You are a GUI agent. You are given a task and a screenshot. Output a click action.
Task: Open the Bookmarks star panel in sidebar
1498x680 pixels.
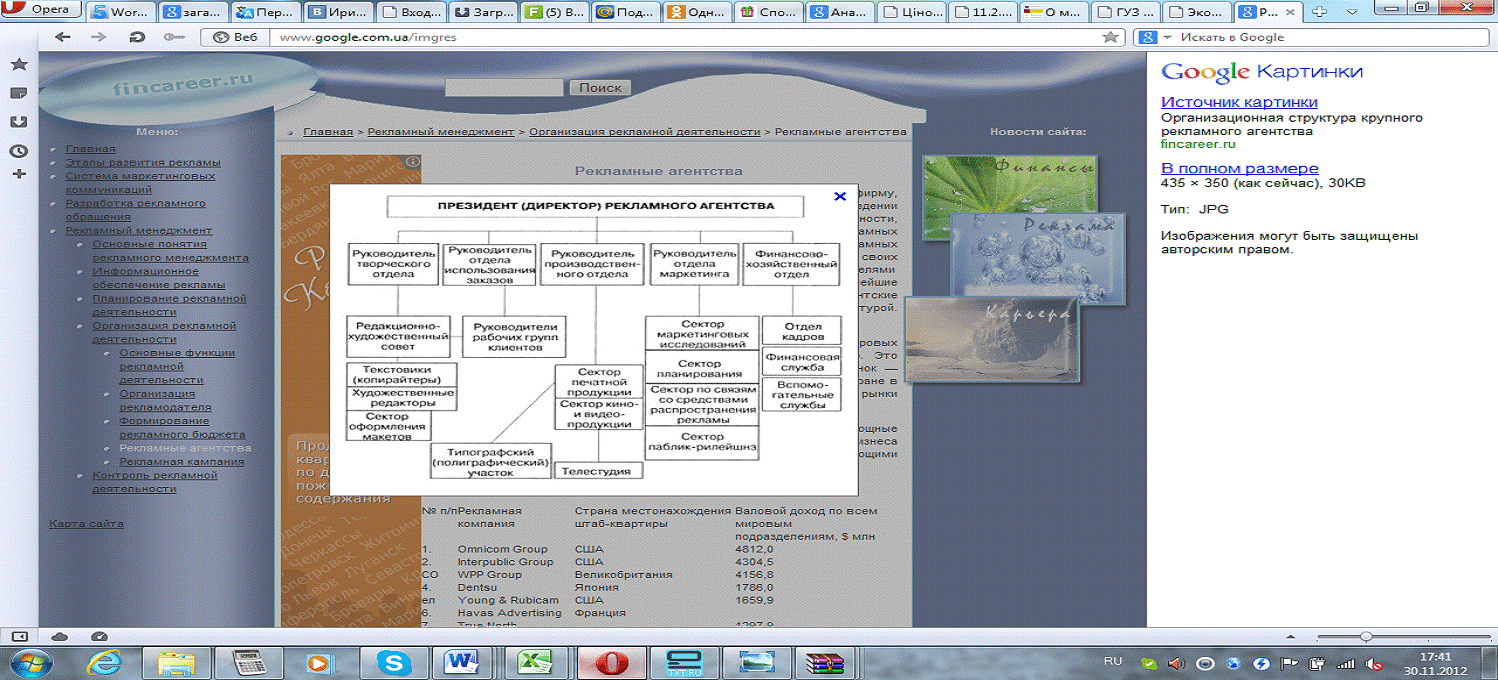(18, 64)
